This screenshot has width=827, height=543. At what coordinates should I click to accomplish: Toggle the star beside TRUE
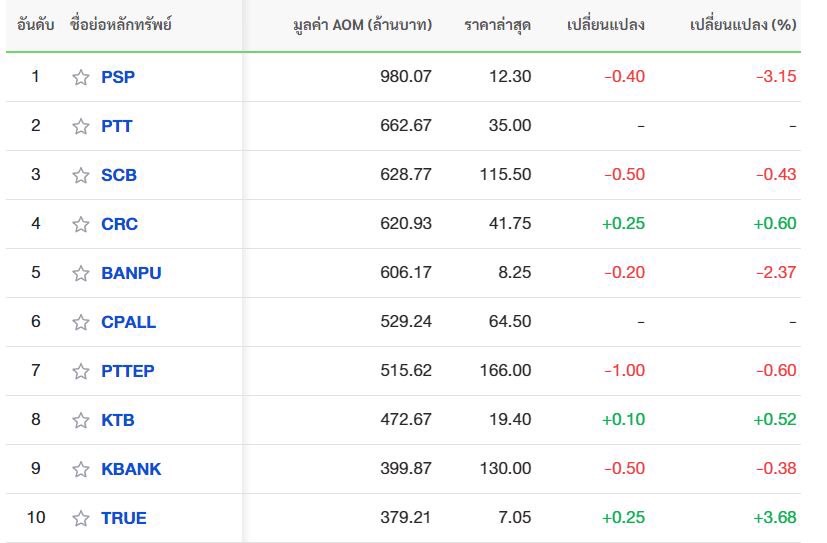[81, 518]
